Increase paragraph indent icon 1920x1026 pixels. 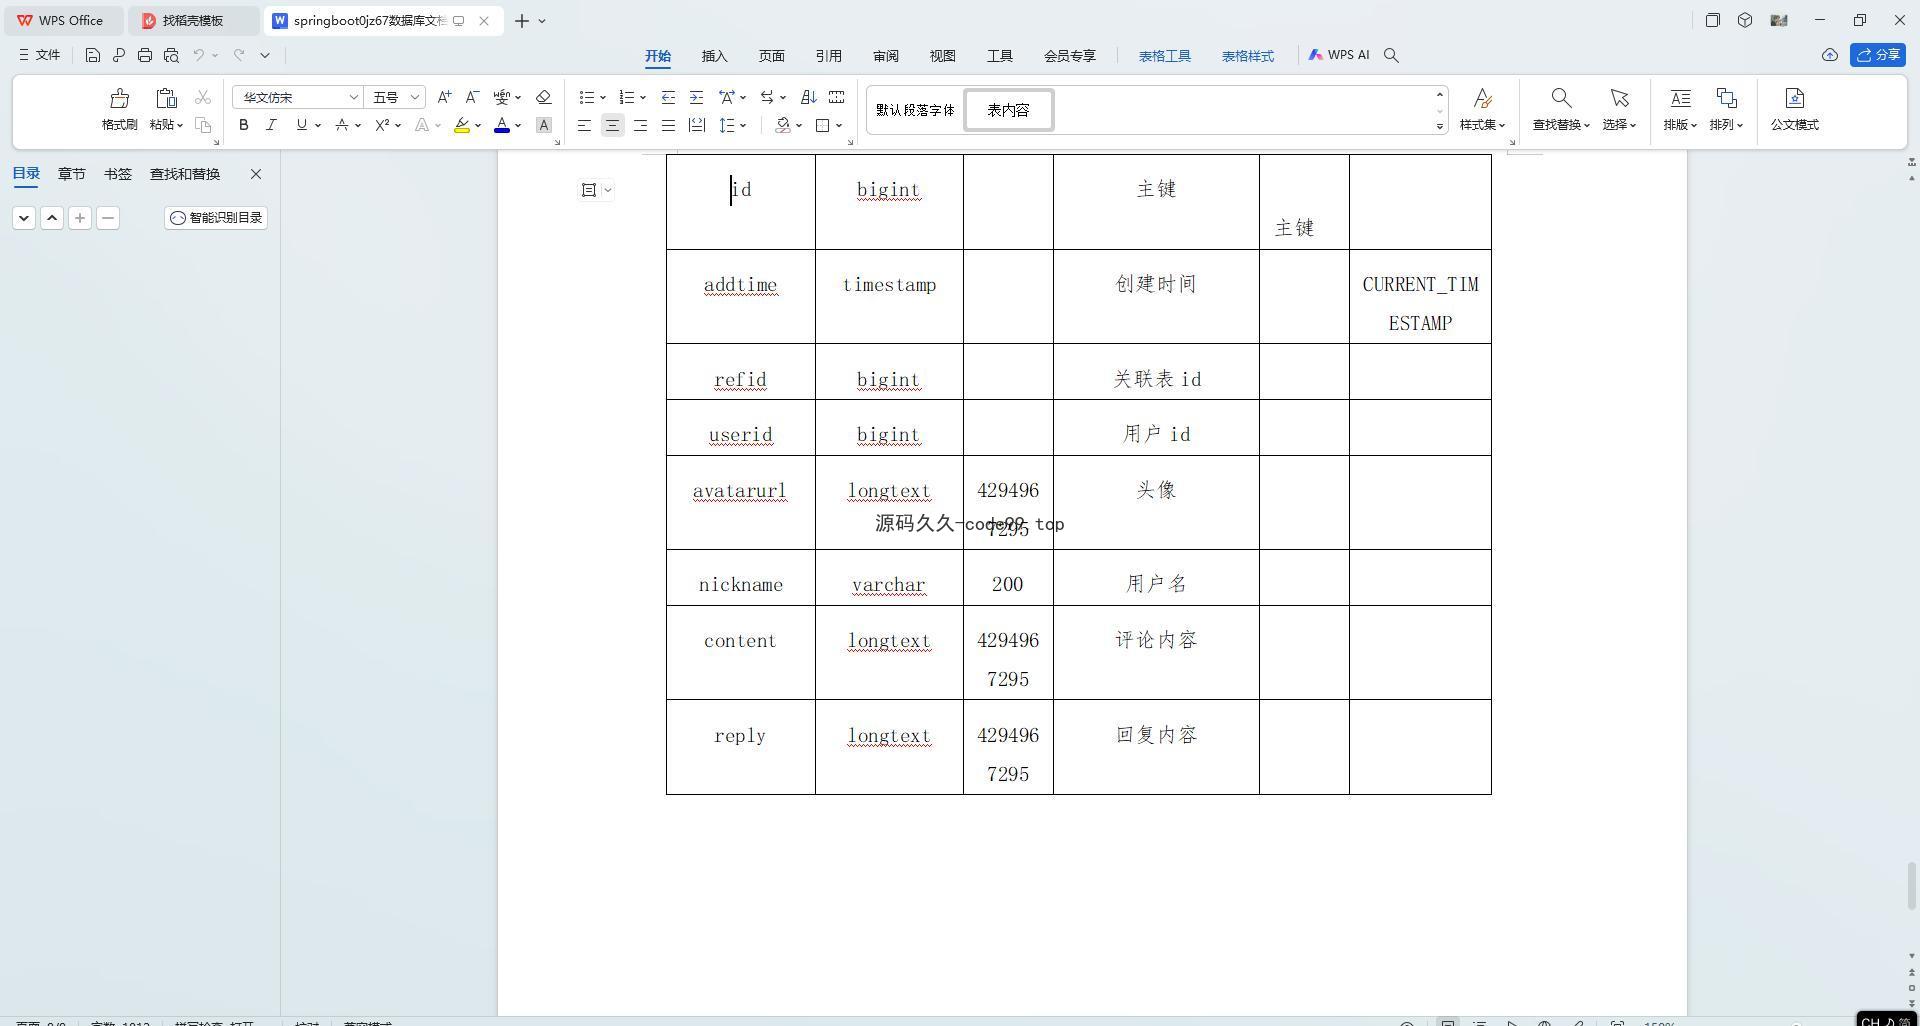click(x=696, y=97)
